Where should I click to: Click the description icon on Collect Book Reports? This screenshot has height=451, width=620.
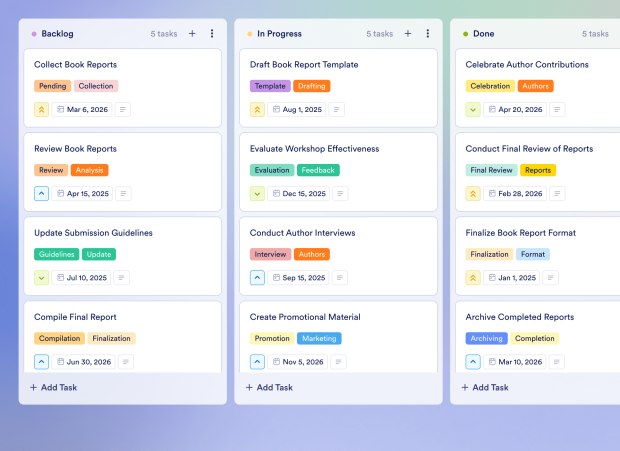[x=124, y=110]
